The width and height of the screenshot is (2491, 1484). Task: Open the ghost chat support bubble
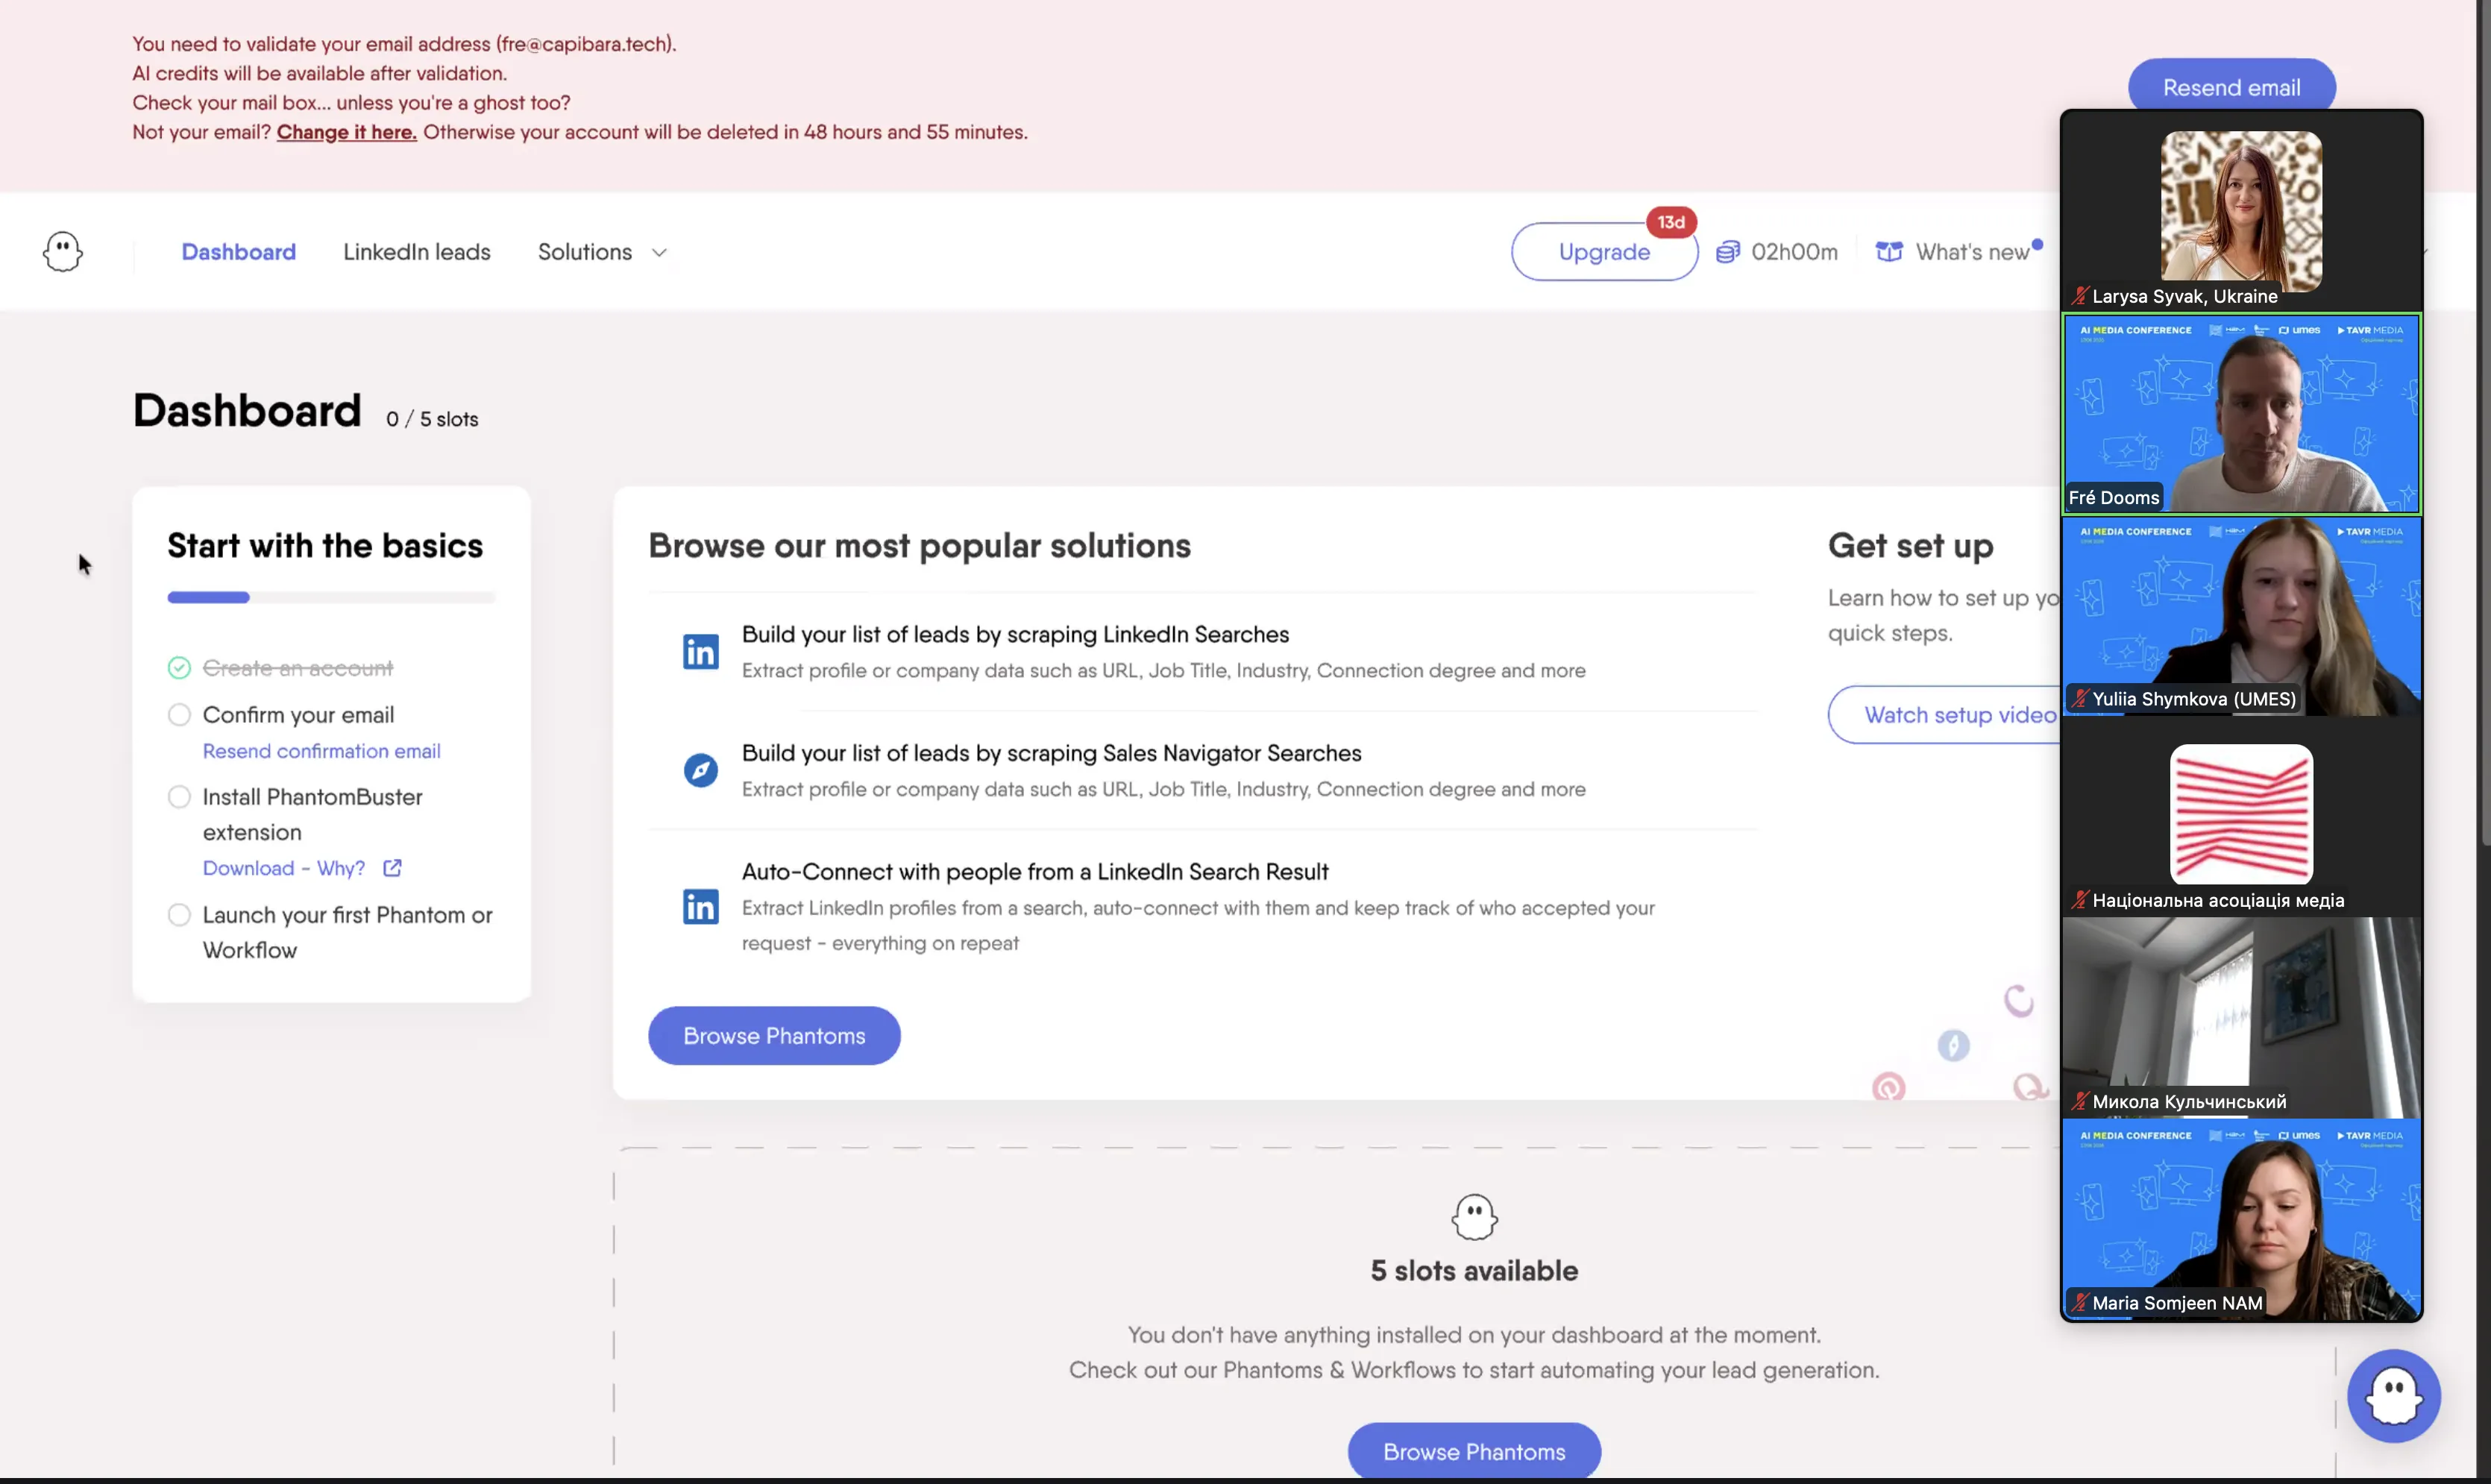pyautogui.click(x=2393, y=1396)
